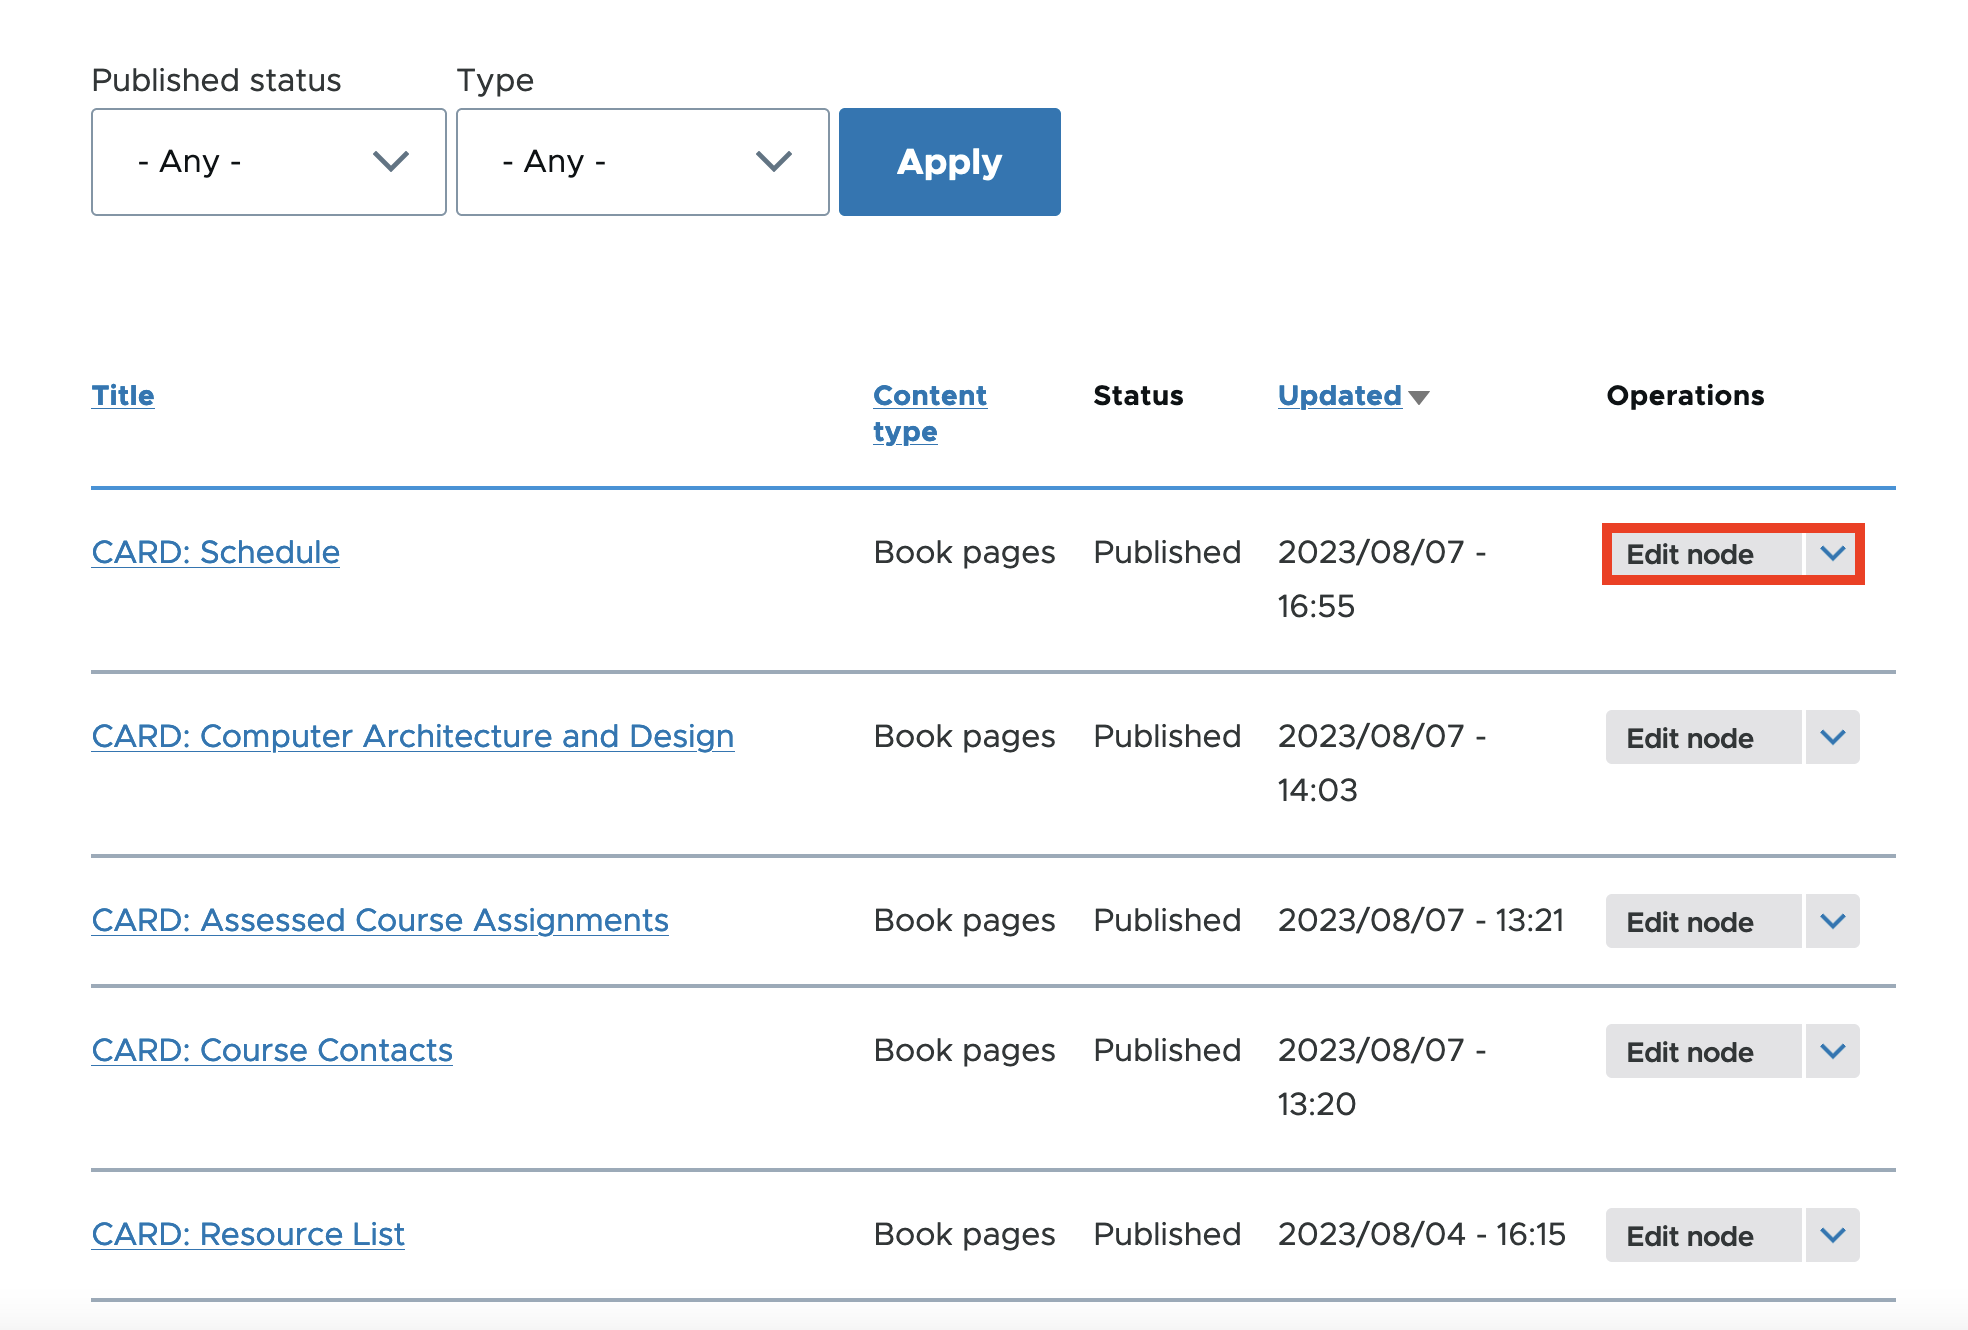Open the CARD: Resource List page
1968x1330 pixels.
pos(247,1234)
